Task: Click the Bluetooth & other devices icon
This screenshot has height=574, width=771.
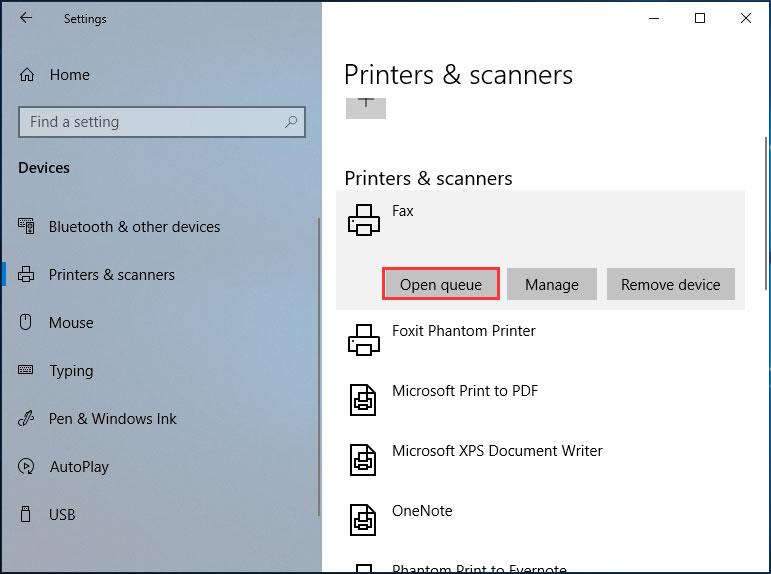Action: [26, 226]
